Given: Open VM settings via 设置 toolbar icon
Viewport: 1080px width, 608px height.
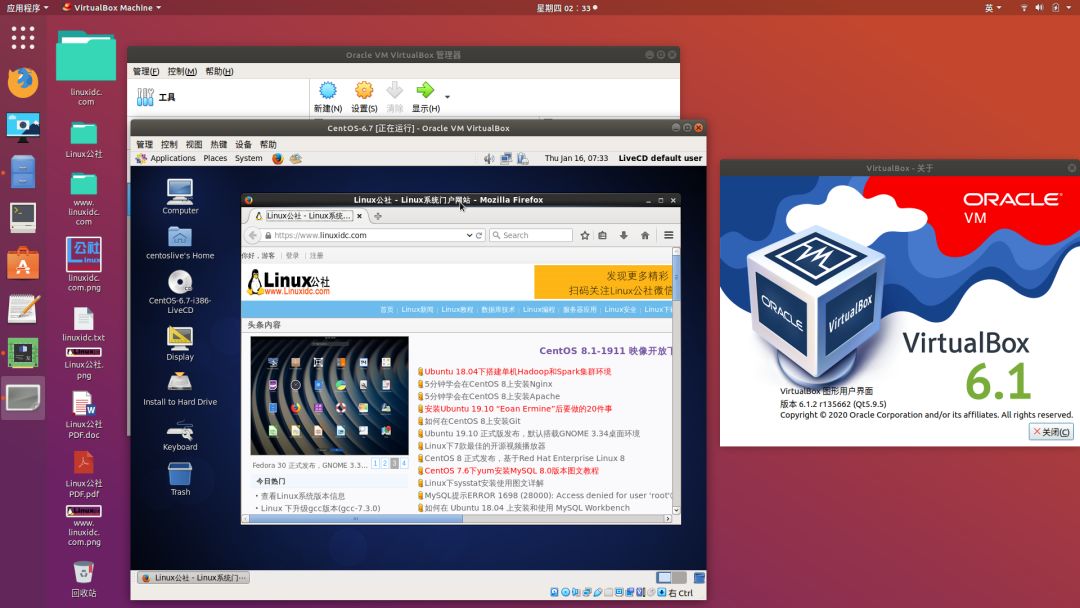Looking at the screenshot, I should (x=364, y=92).
